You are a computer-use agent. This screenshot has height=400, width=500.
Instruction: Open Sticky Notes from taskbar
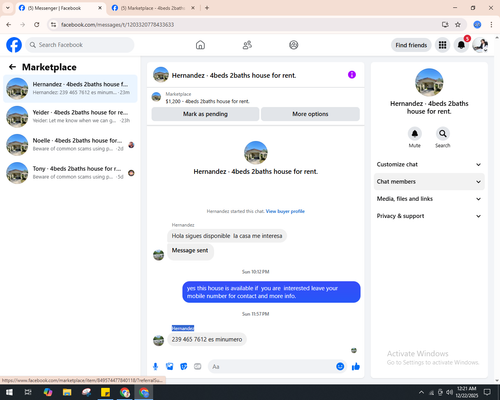pos(105,392)
